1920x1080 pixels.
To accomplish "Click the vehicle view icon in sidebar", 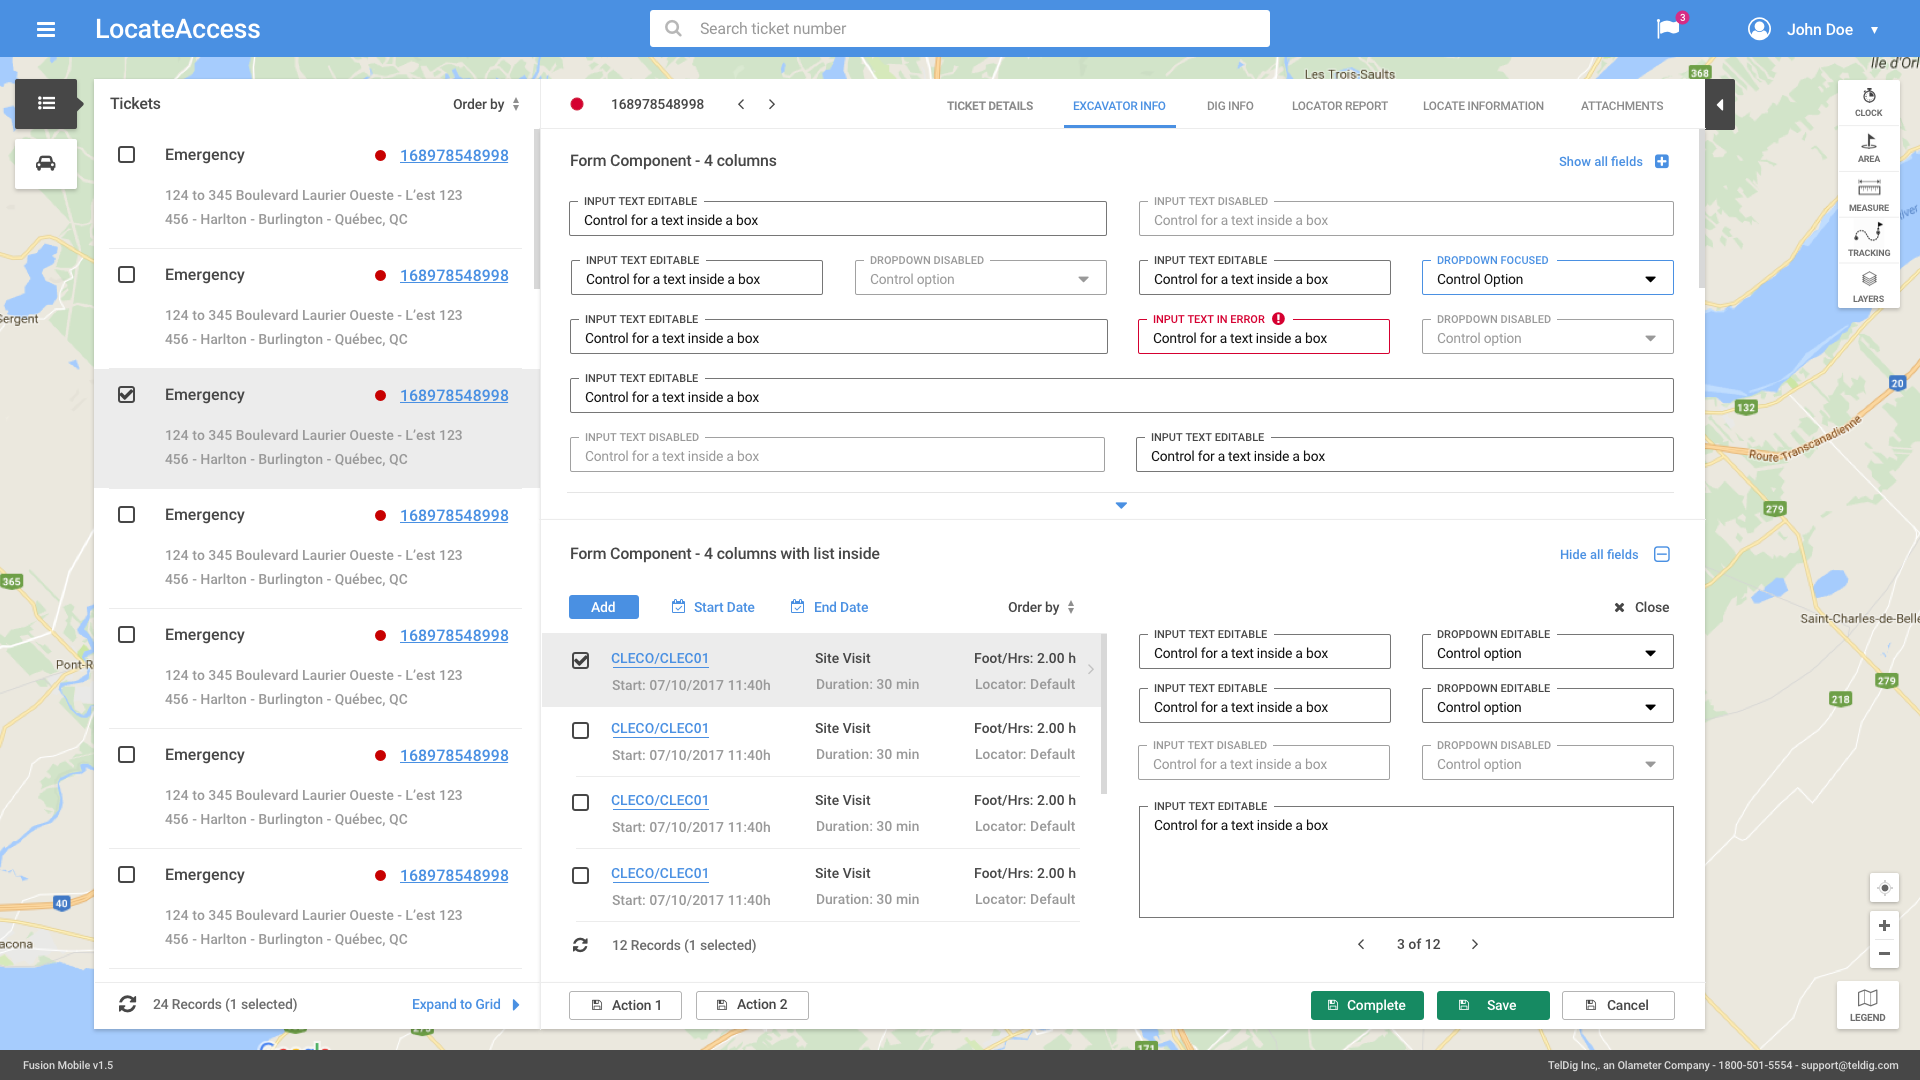I will pyautogui.click(x=46, y=164).
